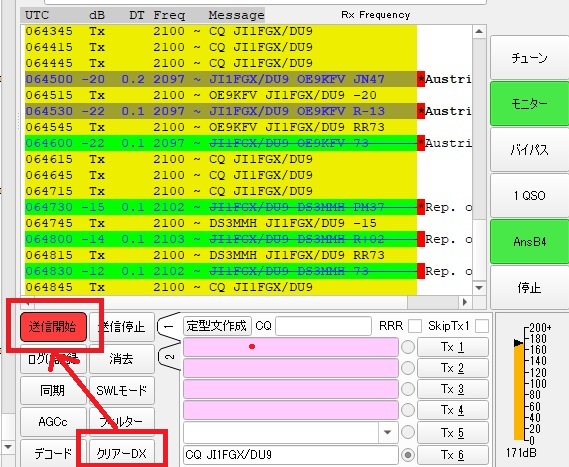Select row 064545 OE9KFV JI1FGX/DU9 RR73
The width and height of the screenshot is (569, 467).
click(x=221, y=127)
